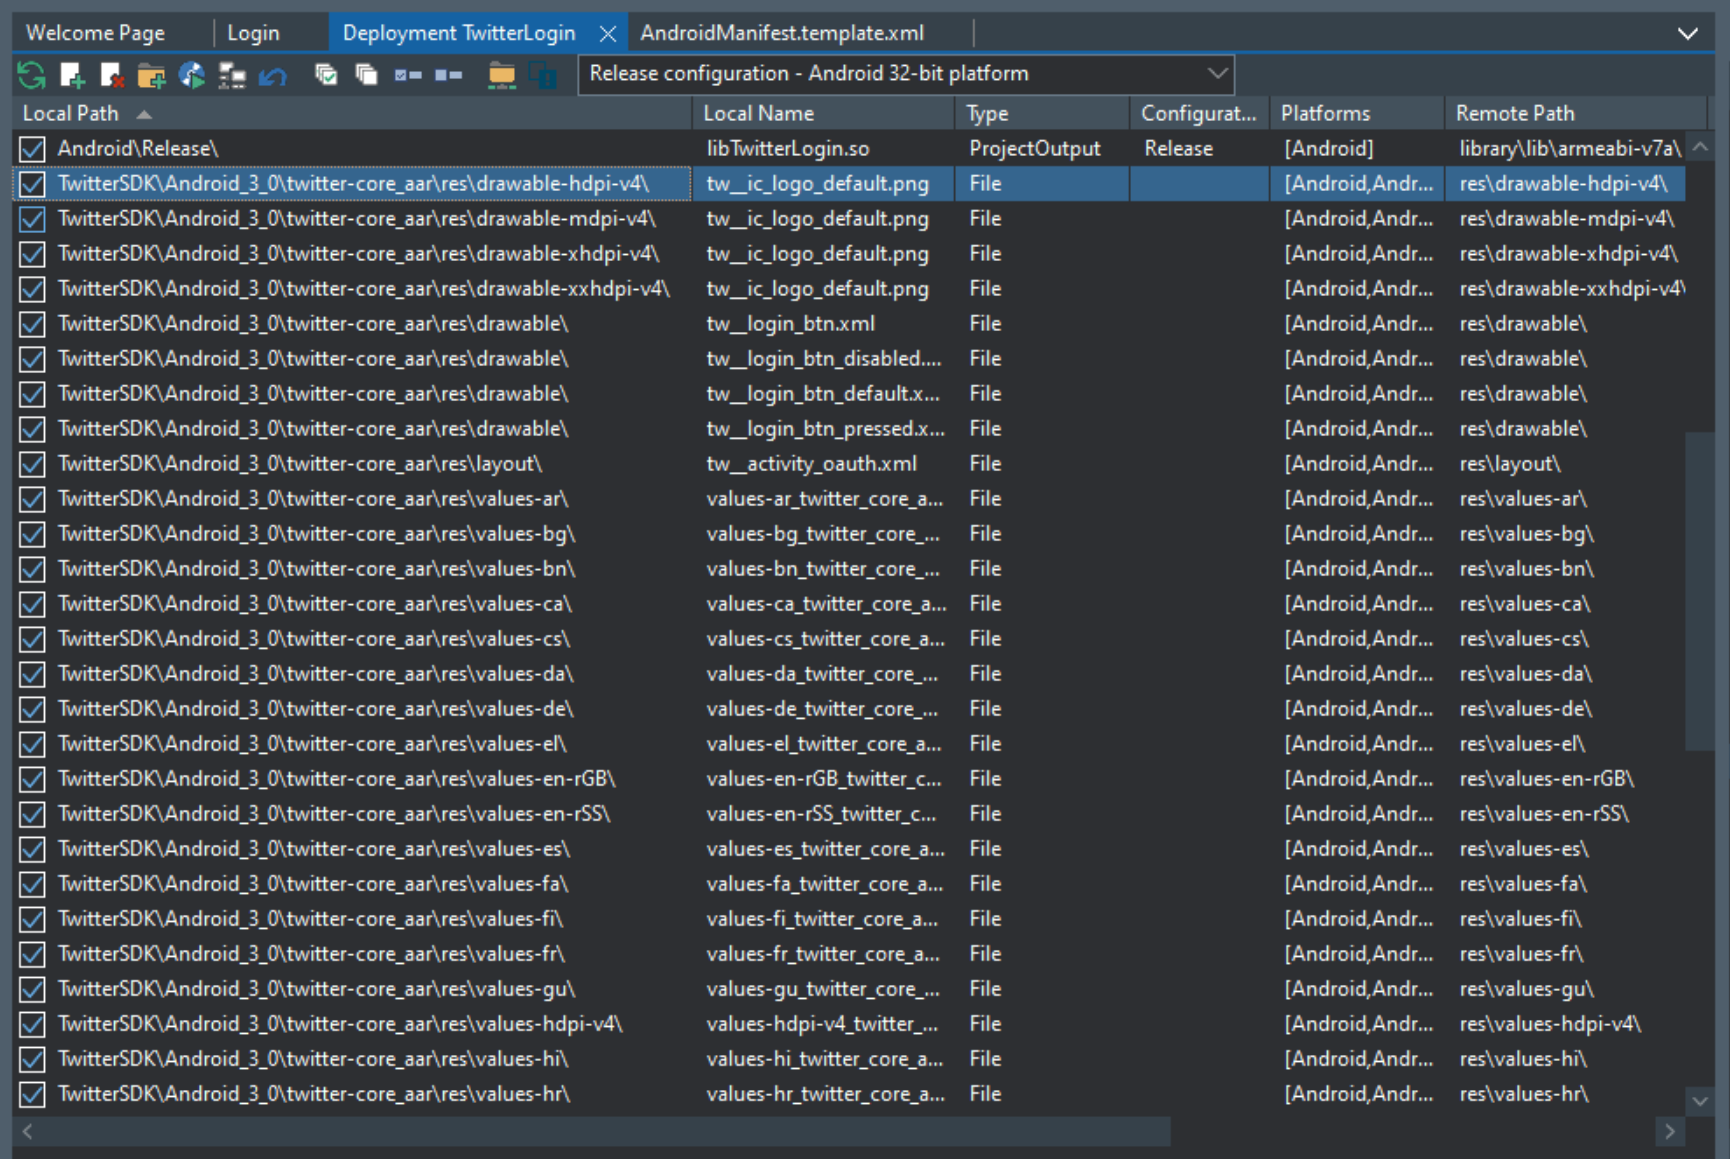The image size is (1730, 1159).
Task: Click the ProjectOutput type cell
Action: tap(1034, 149)
